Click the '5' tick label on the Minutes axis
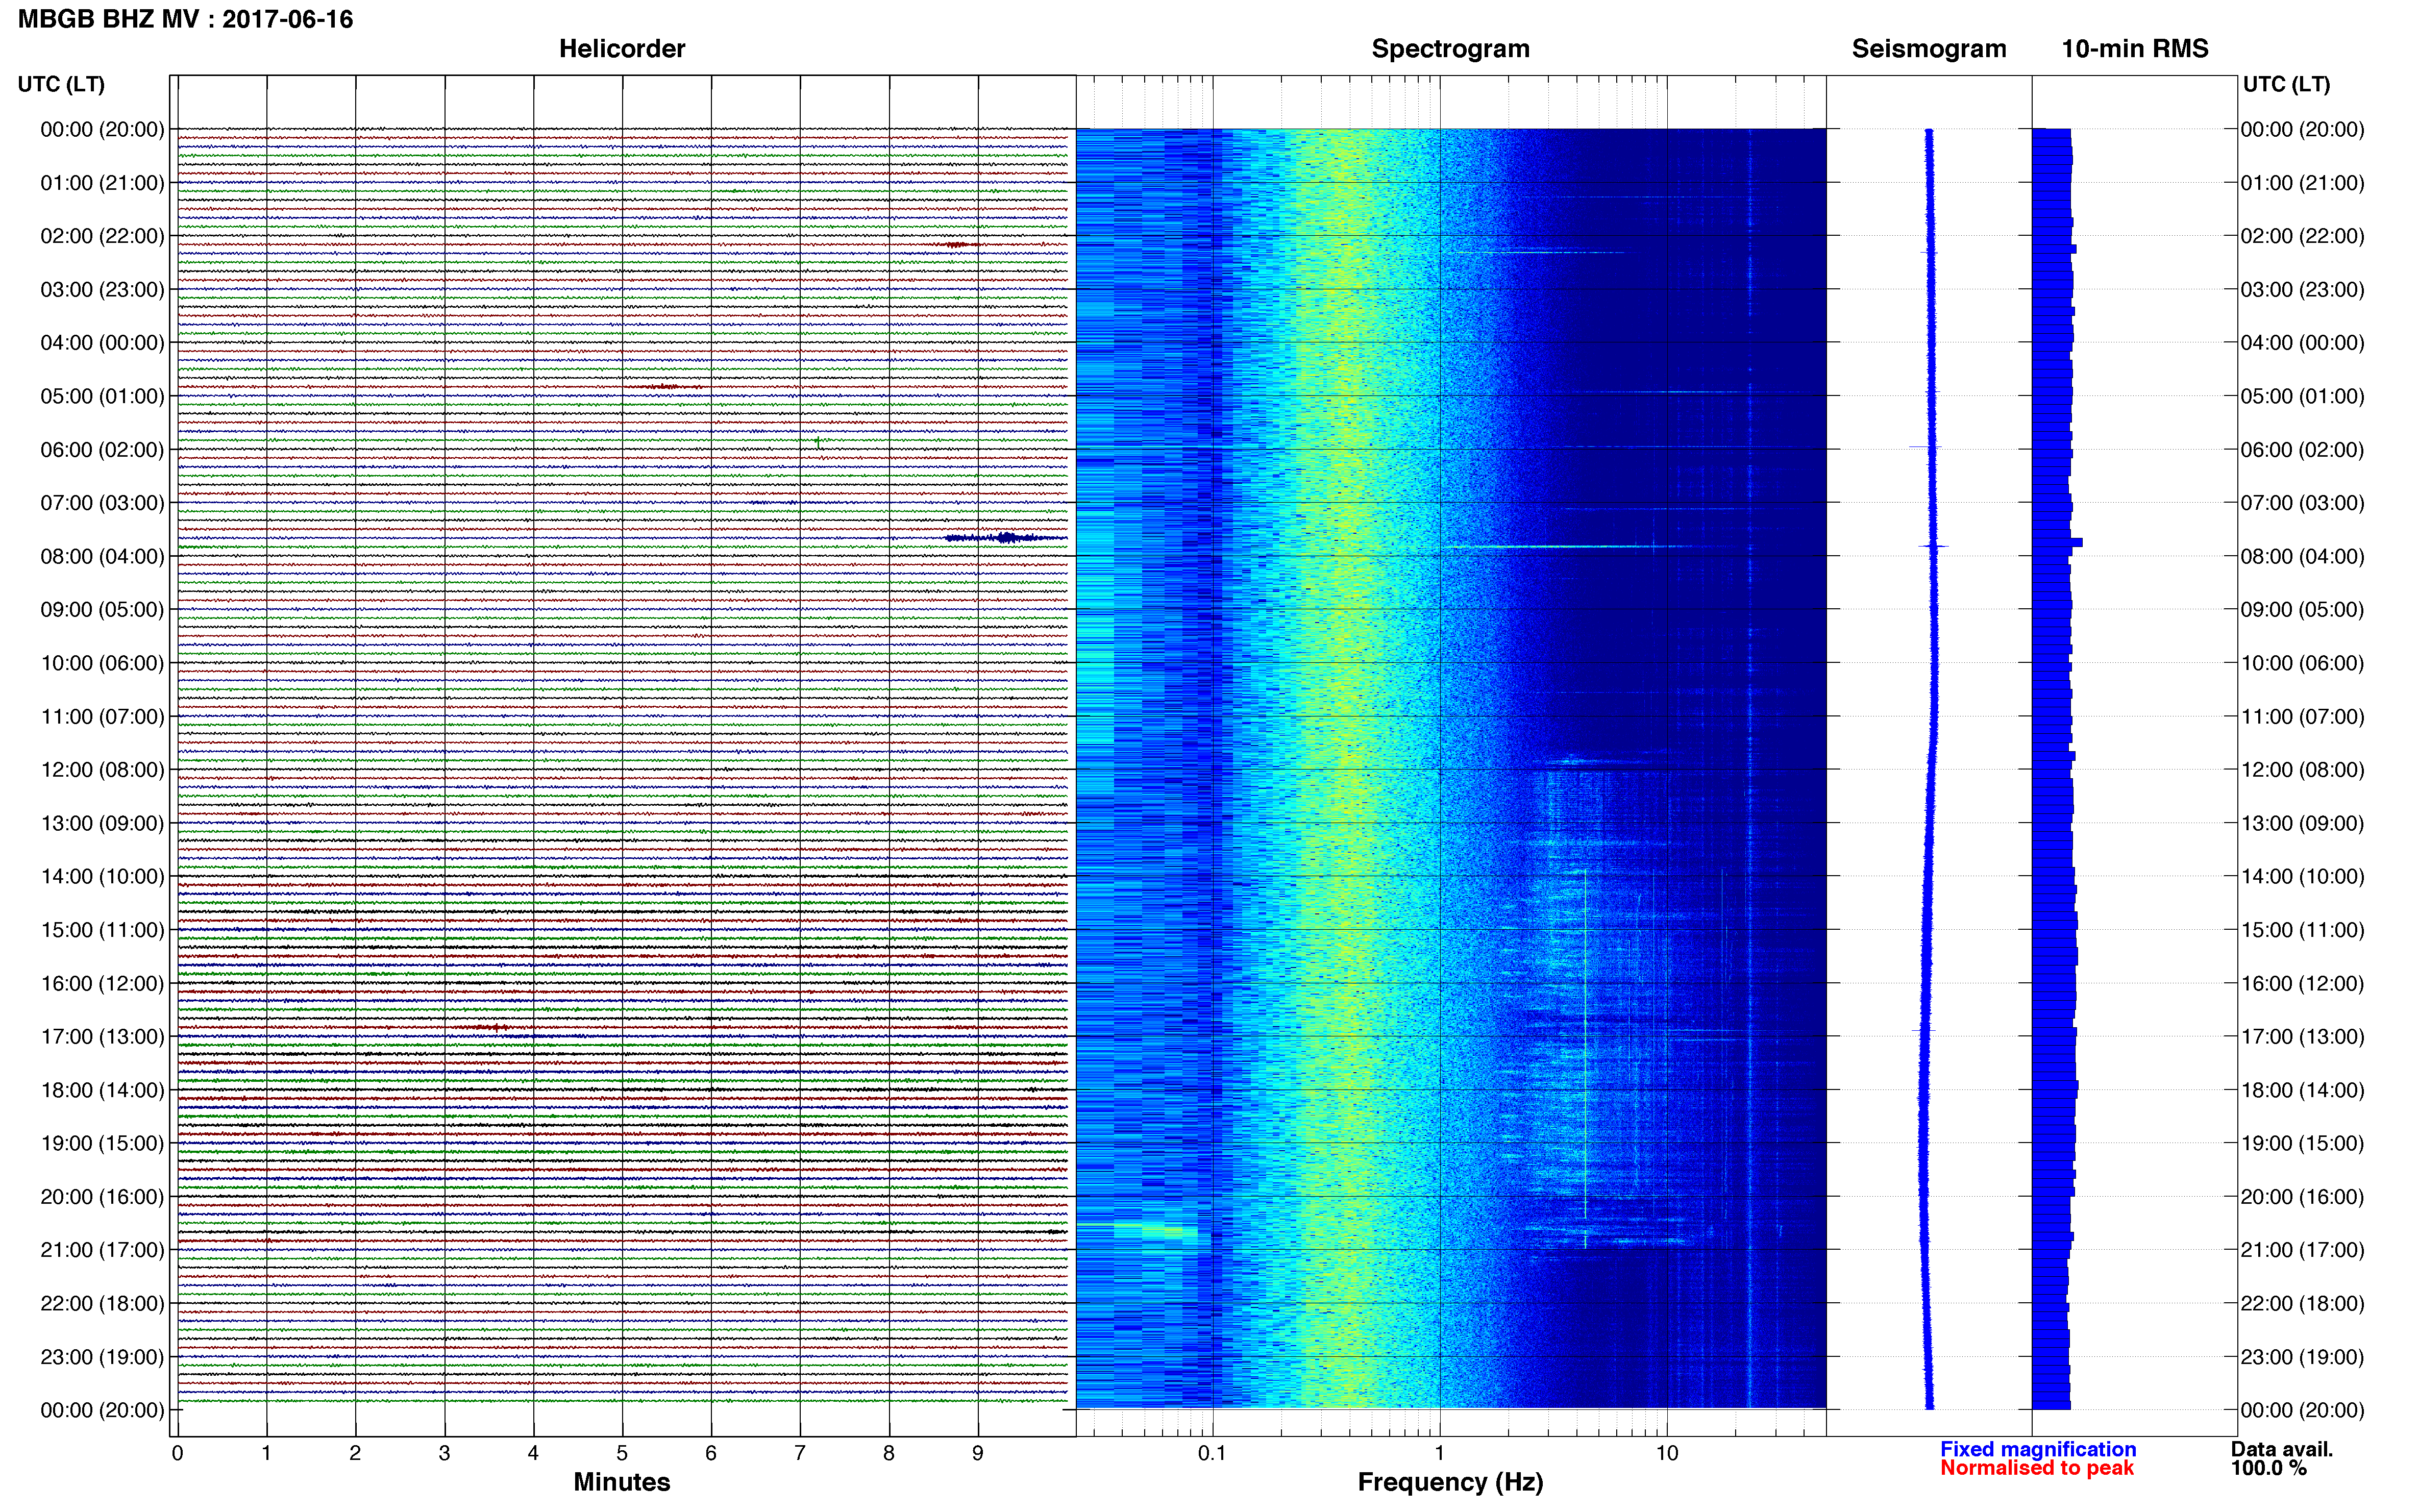Screen dimensions: 2419x1512 pos(622,1453)
